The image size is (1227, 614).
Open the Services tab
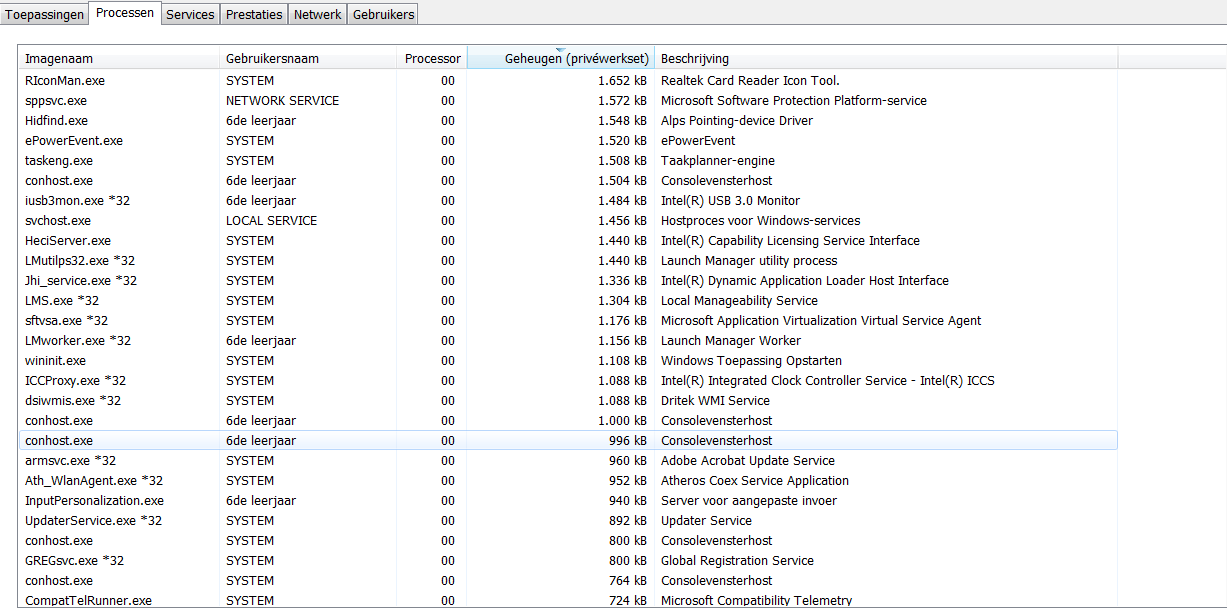(190, 15)
